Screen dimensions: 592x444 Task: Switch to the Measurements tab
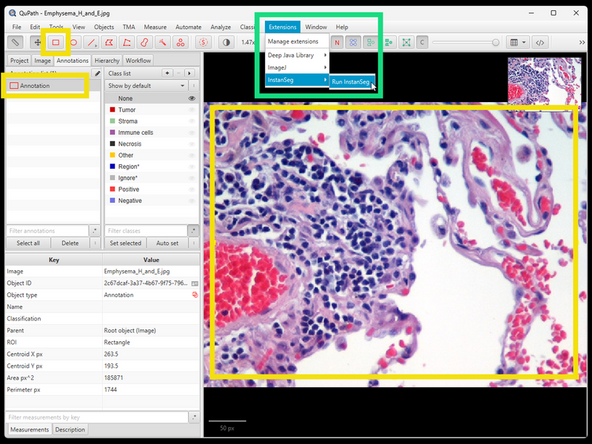tap(29, 430)
